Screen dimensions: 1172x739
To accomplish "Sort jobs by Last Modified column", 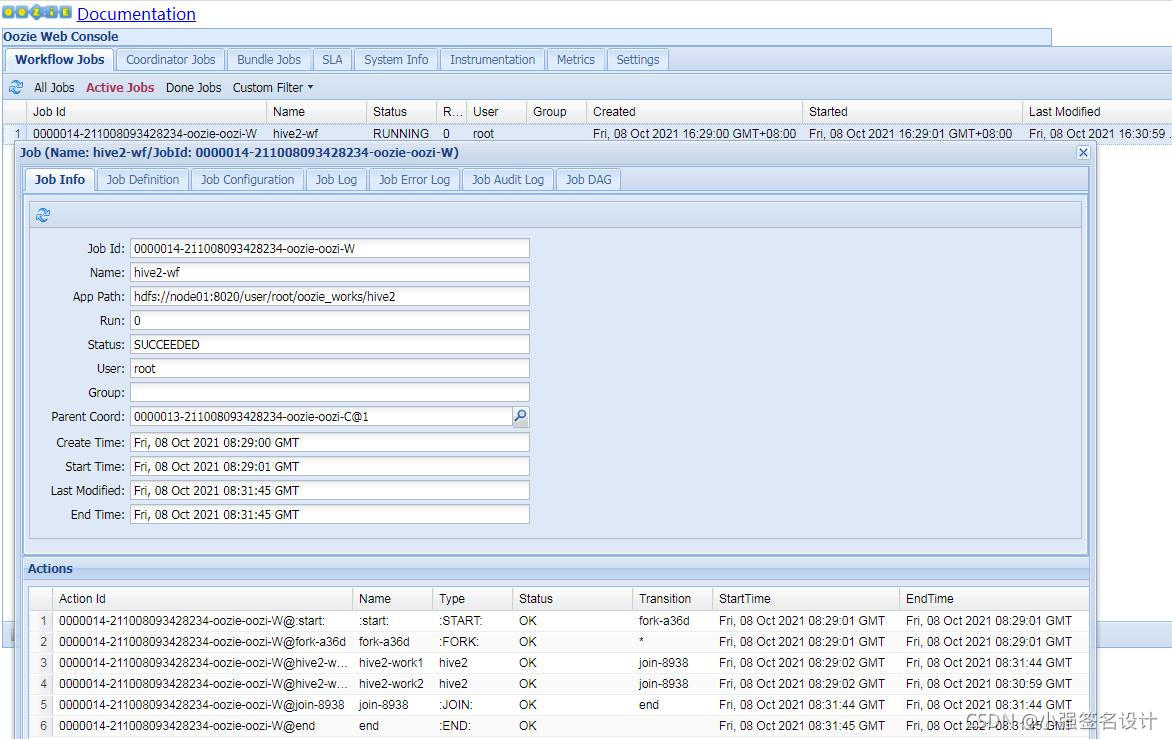I will click(x=1097, y=111).
